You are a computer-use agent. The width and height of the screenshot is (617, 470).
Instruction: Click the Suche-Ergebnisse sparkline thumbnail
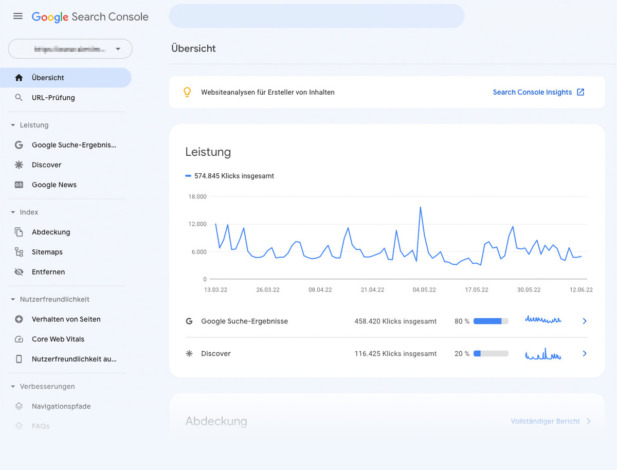point(543,319)
